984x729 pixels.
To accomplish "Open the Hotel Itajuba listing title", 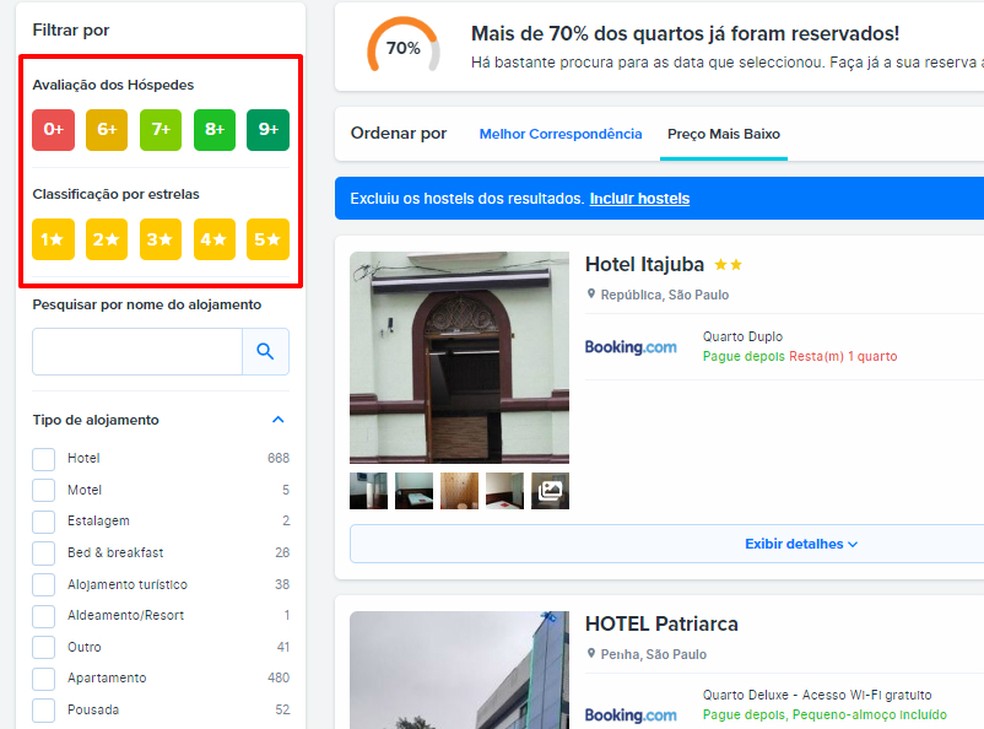I will (644, 264).
